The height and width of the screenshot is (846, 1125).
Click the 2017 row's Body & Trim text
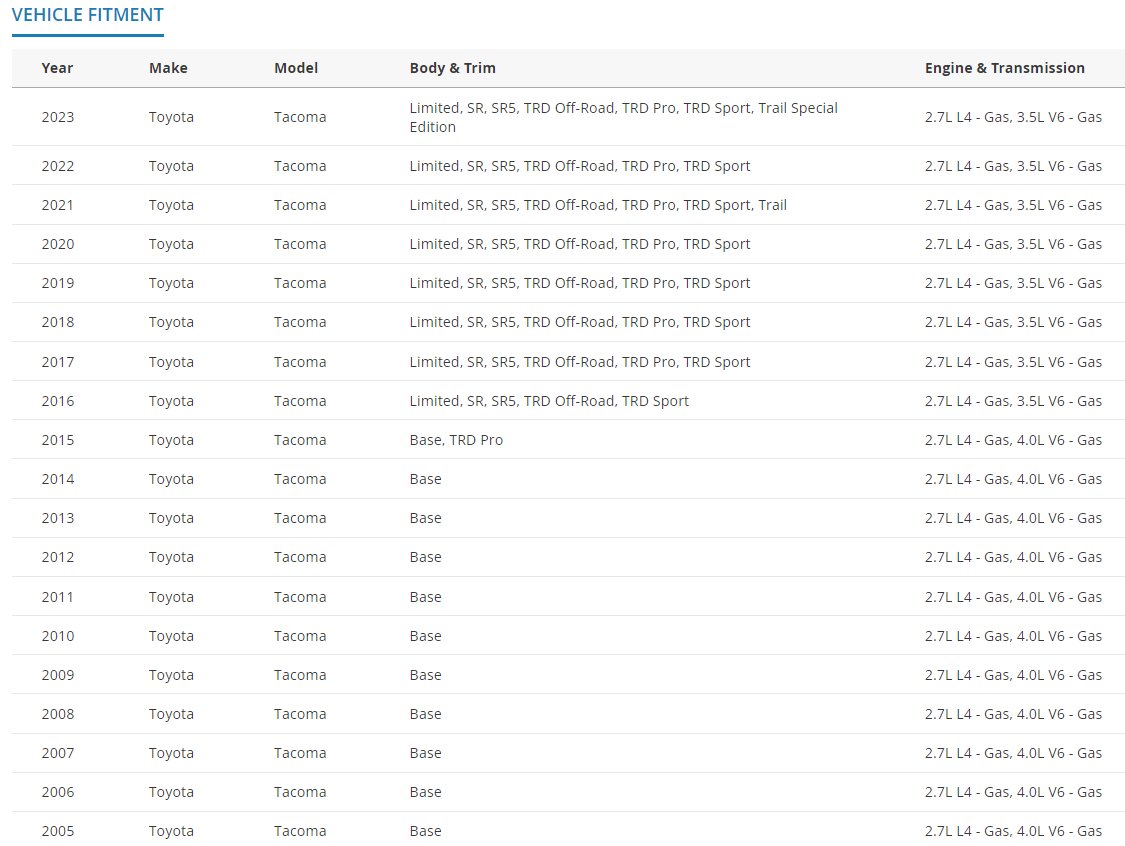pos(580,362)
